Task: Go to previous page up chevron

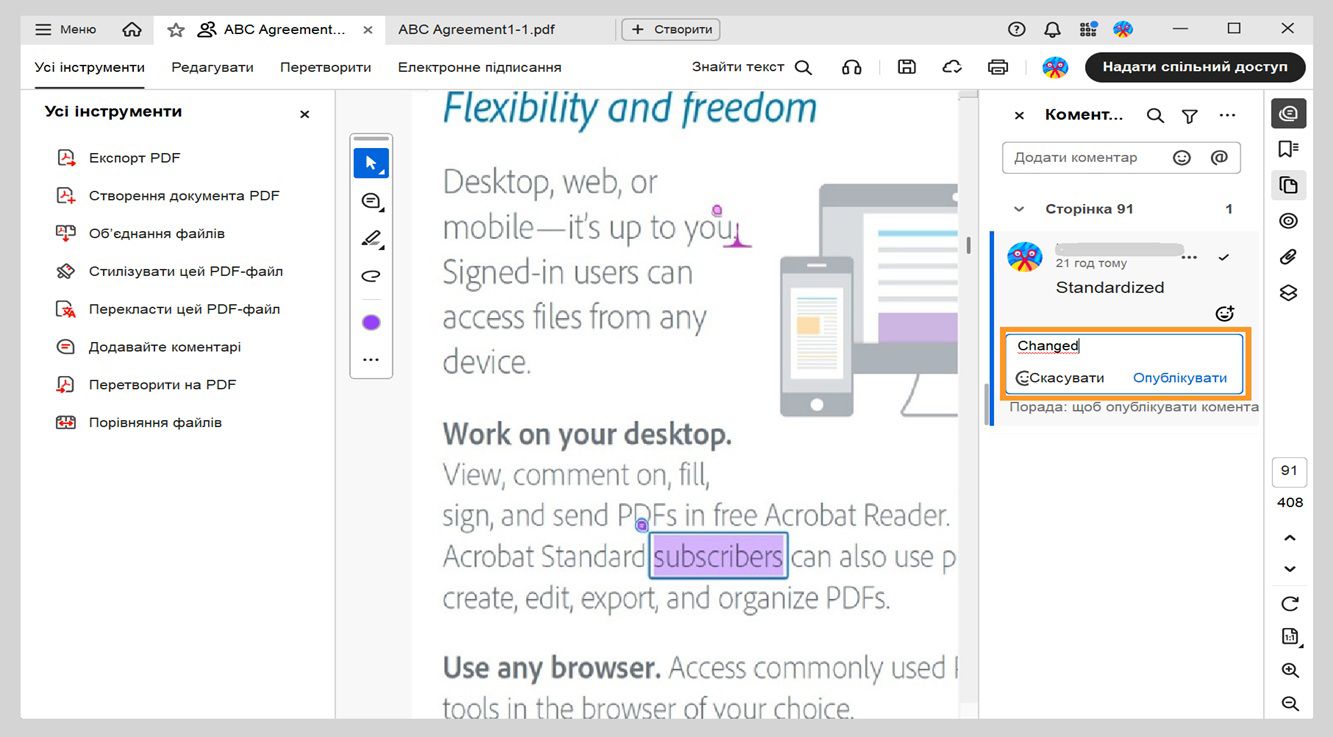Action: coord(1290,538)
